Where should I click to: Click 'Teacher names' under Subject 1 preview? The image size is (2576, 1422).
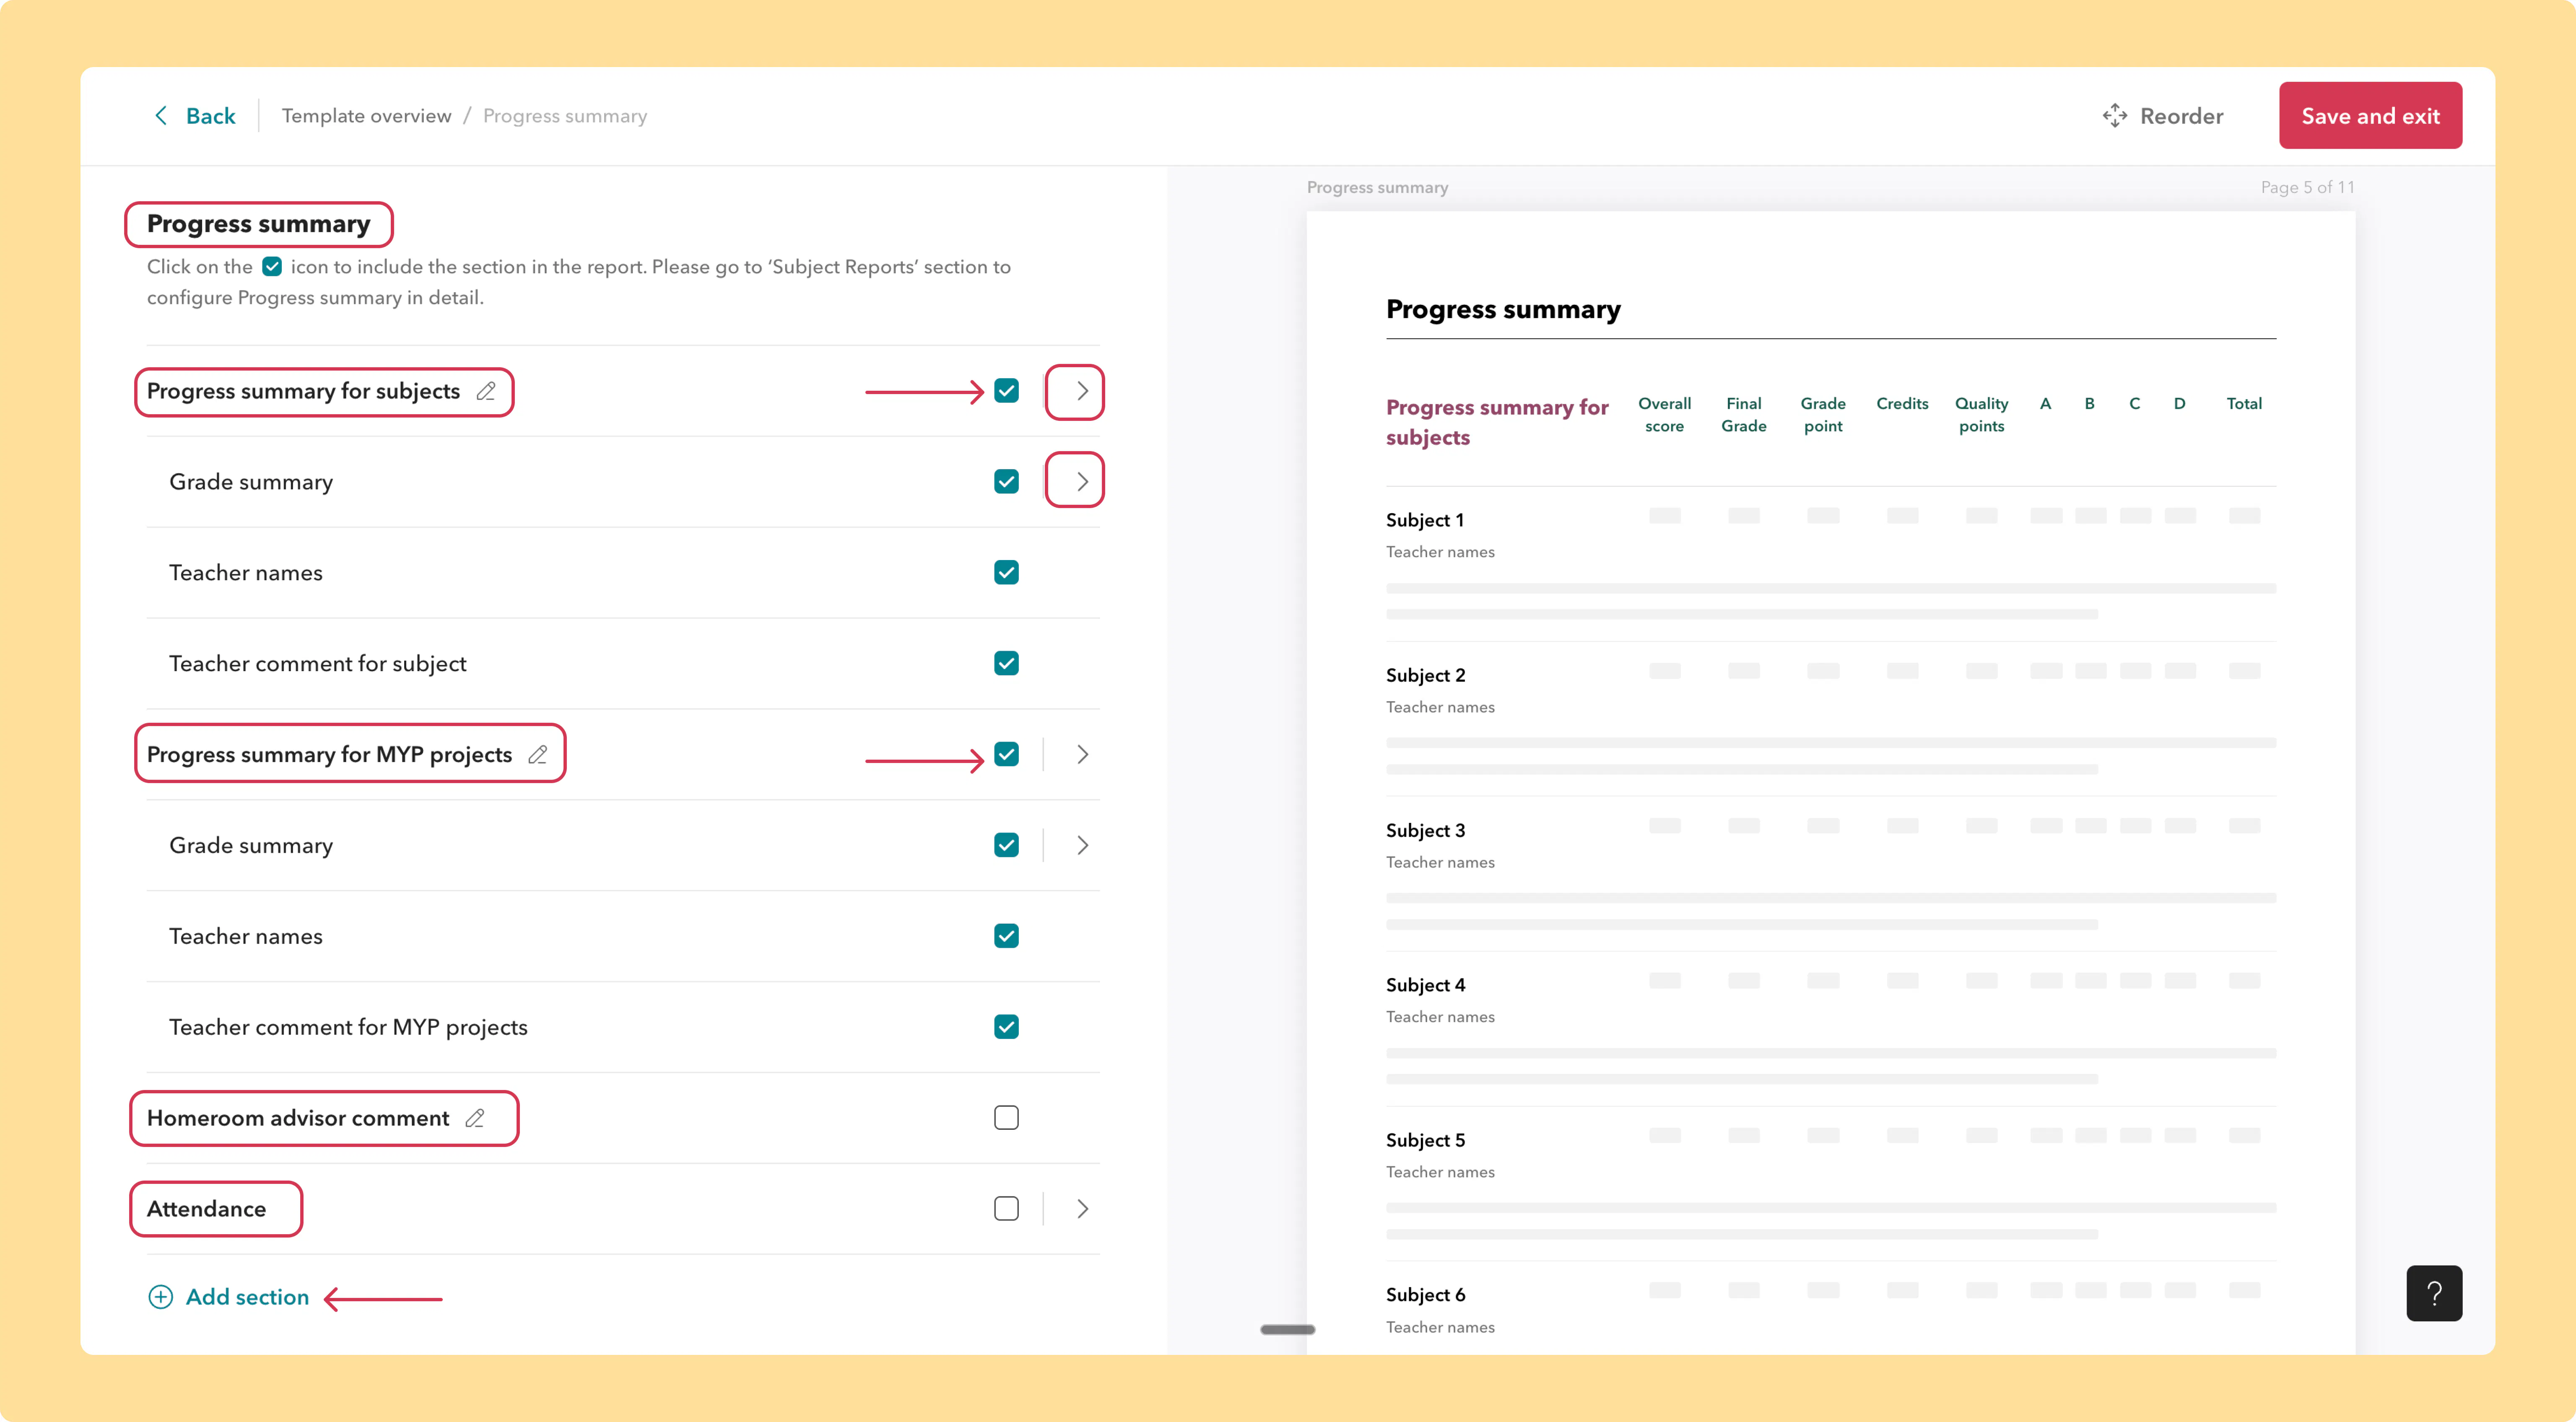1440,552
